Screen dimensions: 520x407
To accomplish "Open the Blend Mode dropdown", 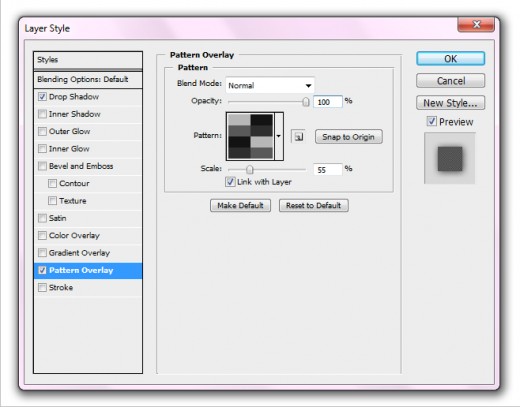I will (x=270, y=85).
